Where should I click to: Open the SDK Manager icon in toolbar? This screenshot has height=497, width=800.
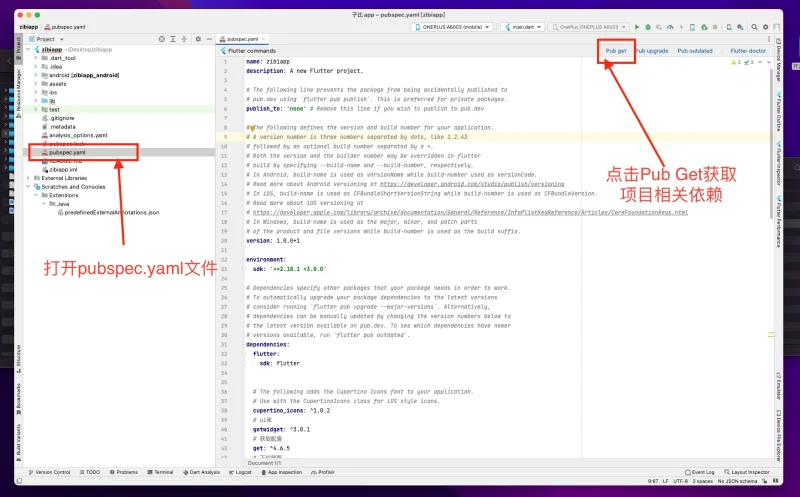pos(740,27)
